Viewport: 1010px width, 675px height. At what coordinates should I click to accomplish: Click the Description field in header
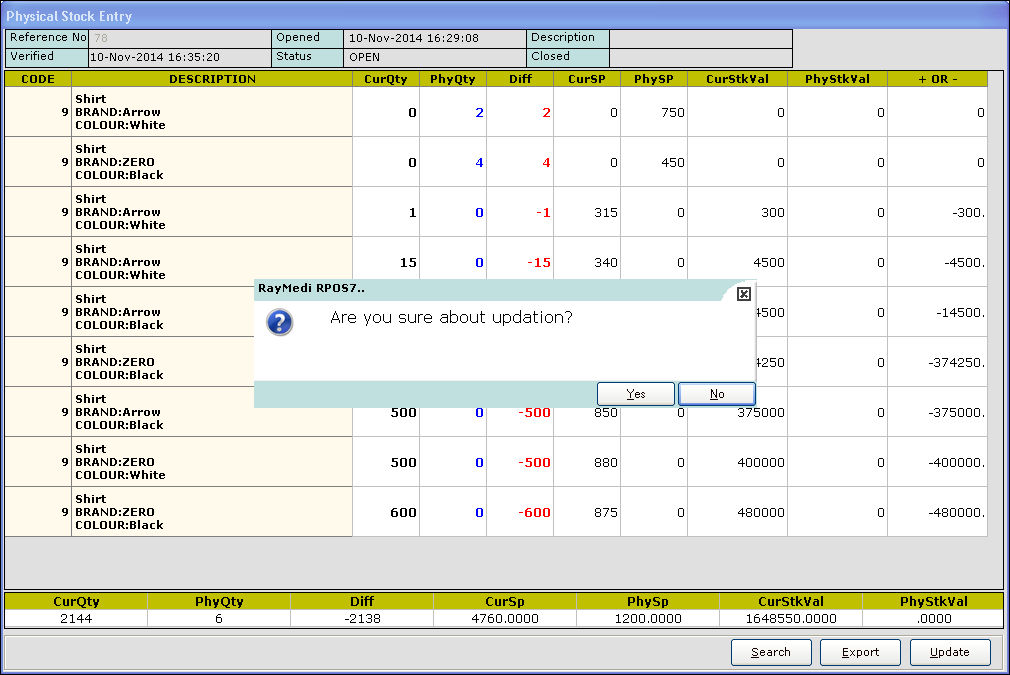(700, 38)
